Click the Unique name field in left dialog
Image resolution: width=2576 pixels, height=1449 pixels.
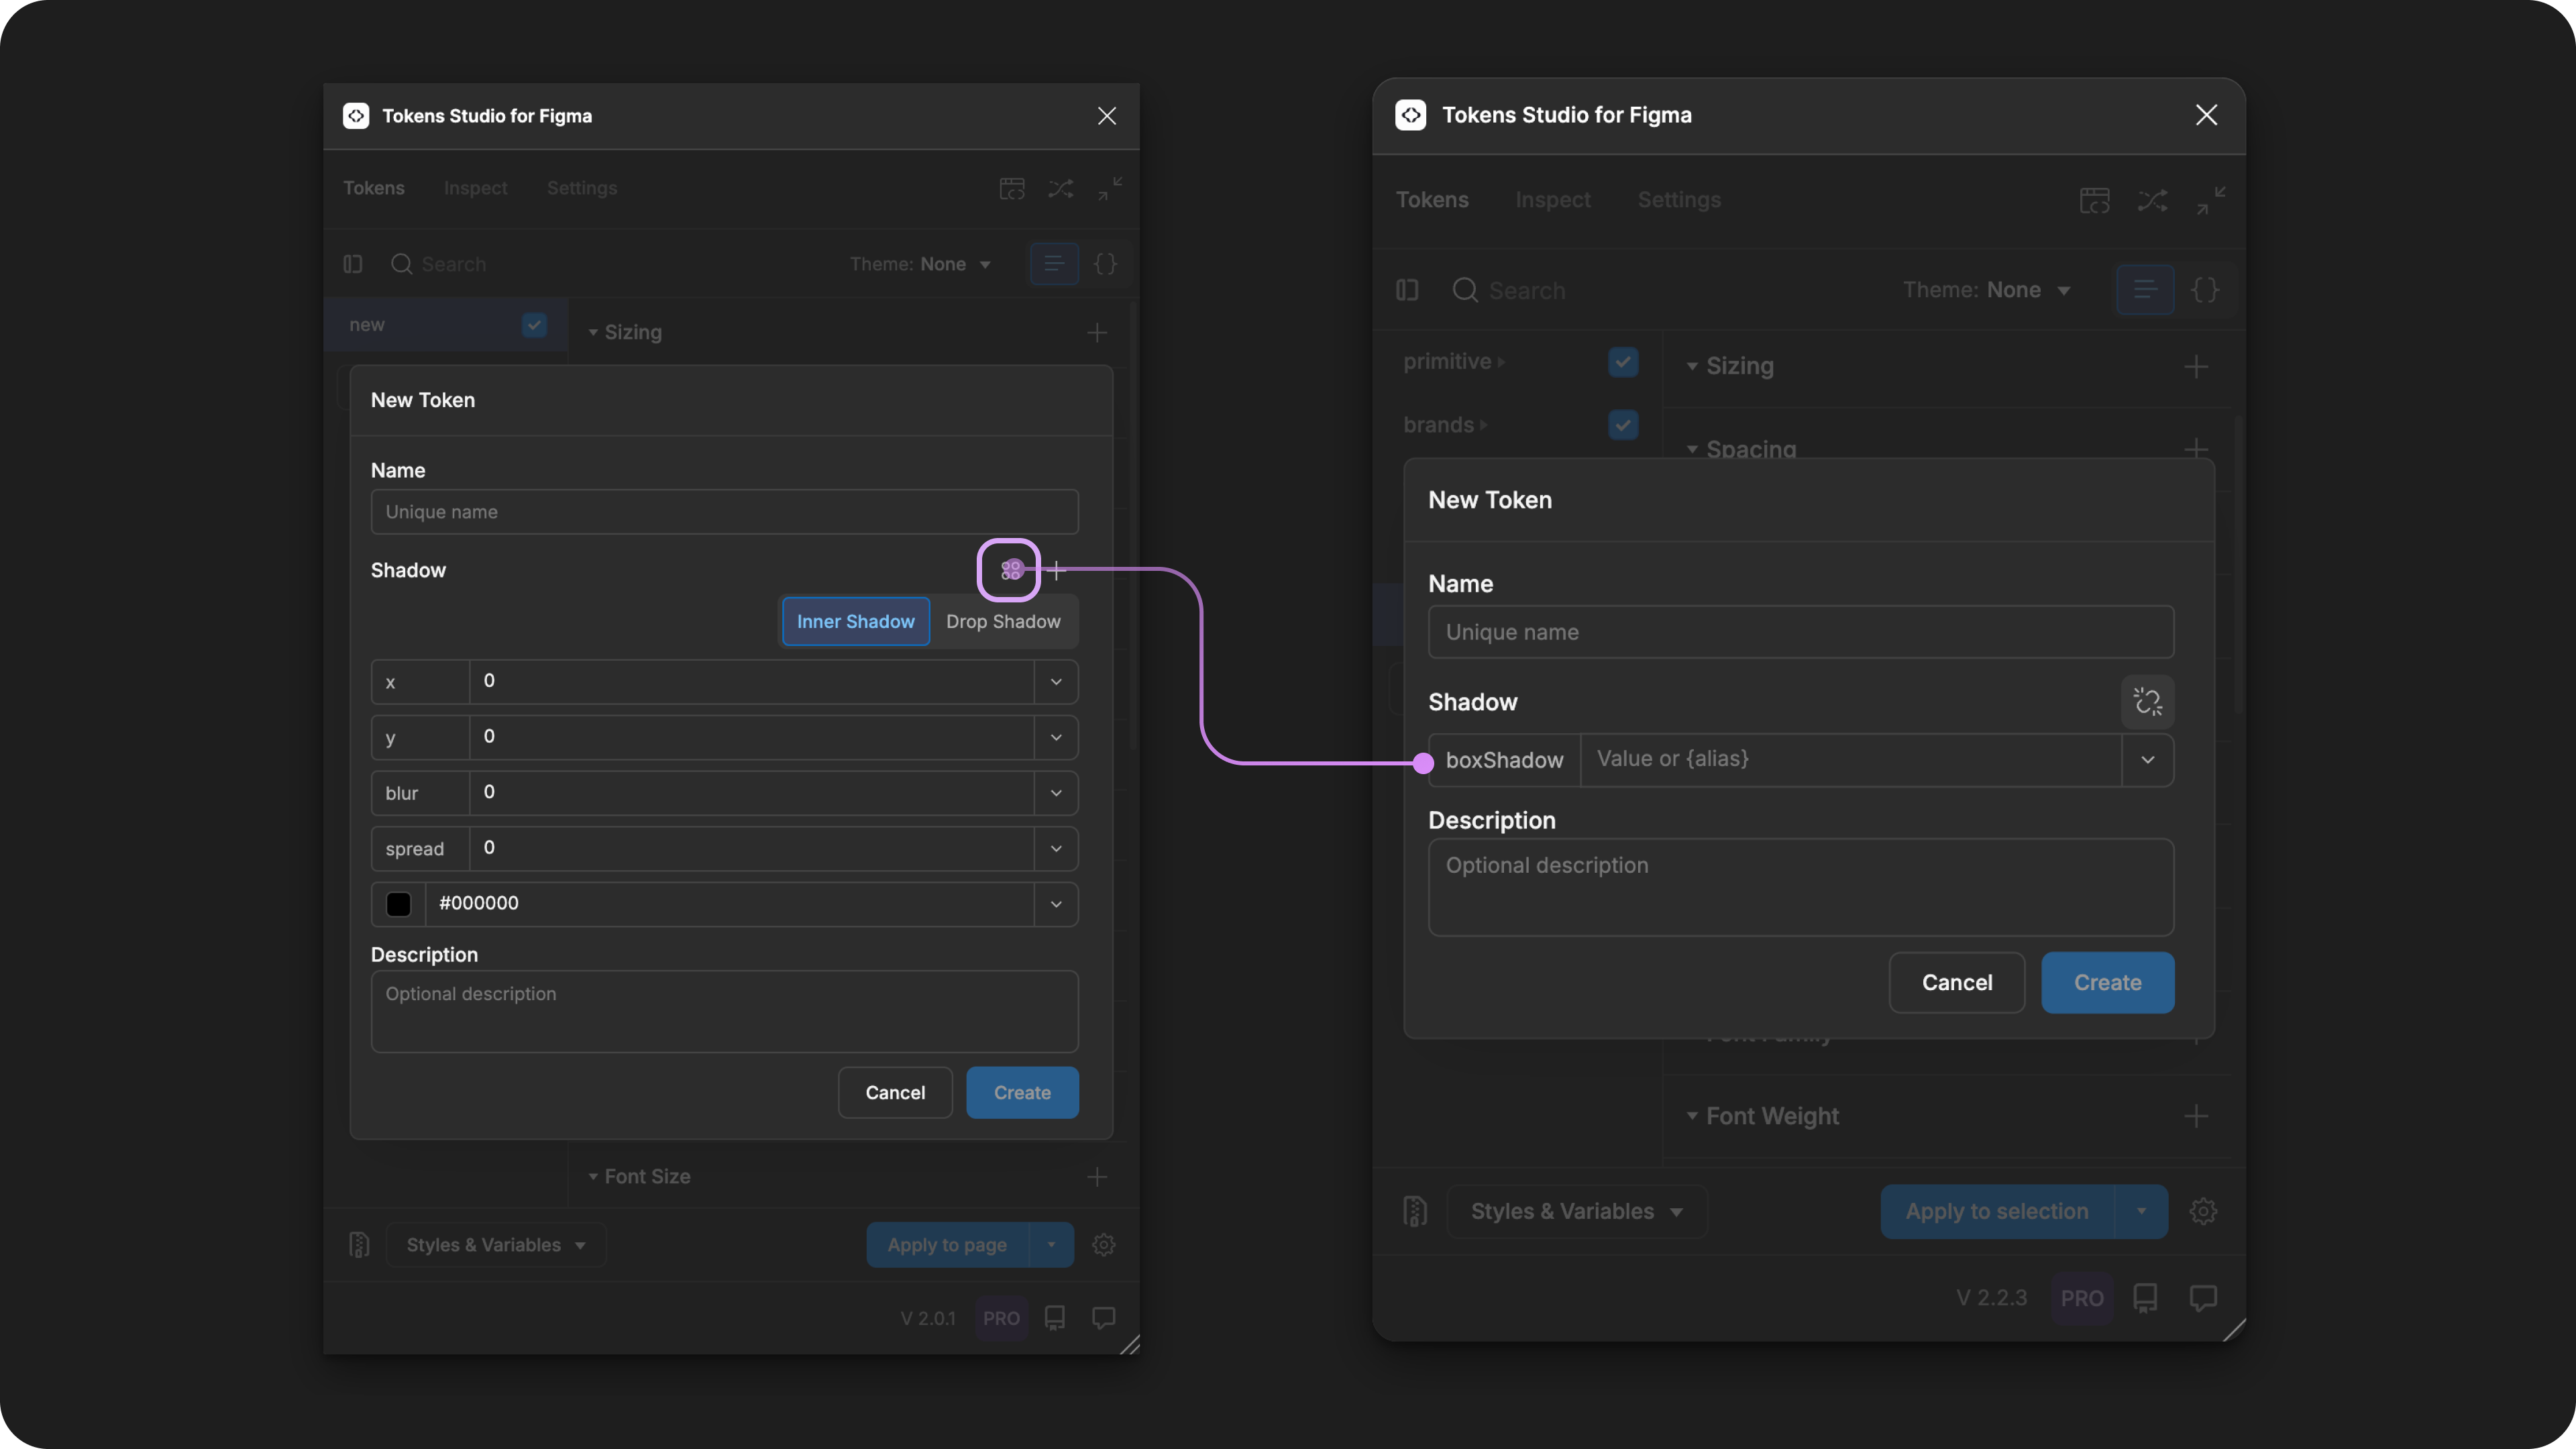click(724, 512)
